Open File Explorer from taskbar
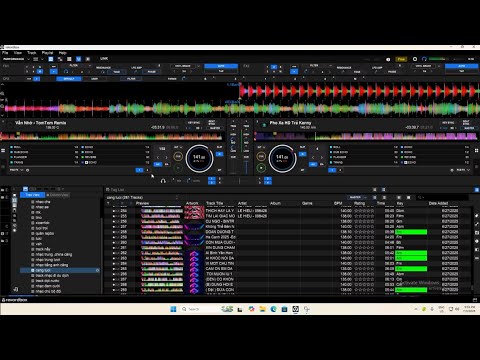Screen dimensions: 480x360 pos(262,309)
